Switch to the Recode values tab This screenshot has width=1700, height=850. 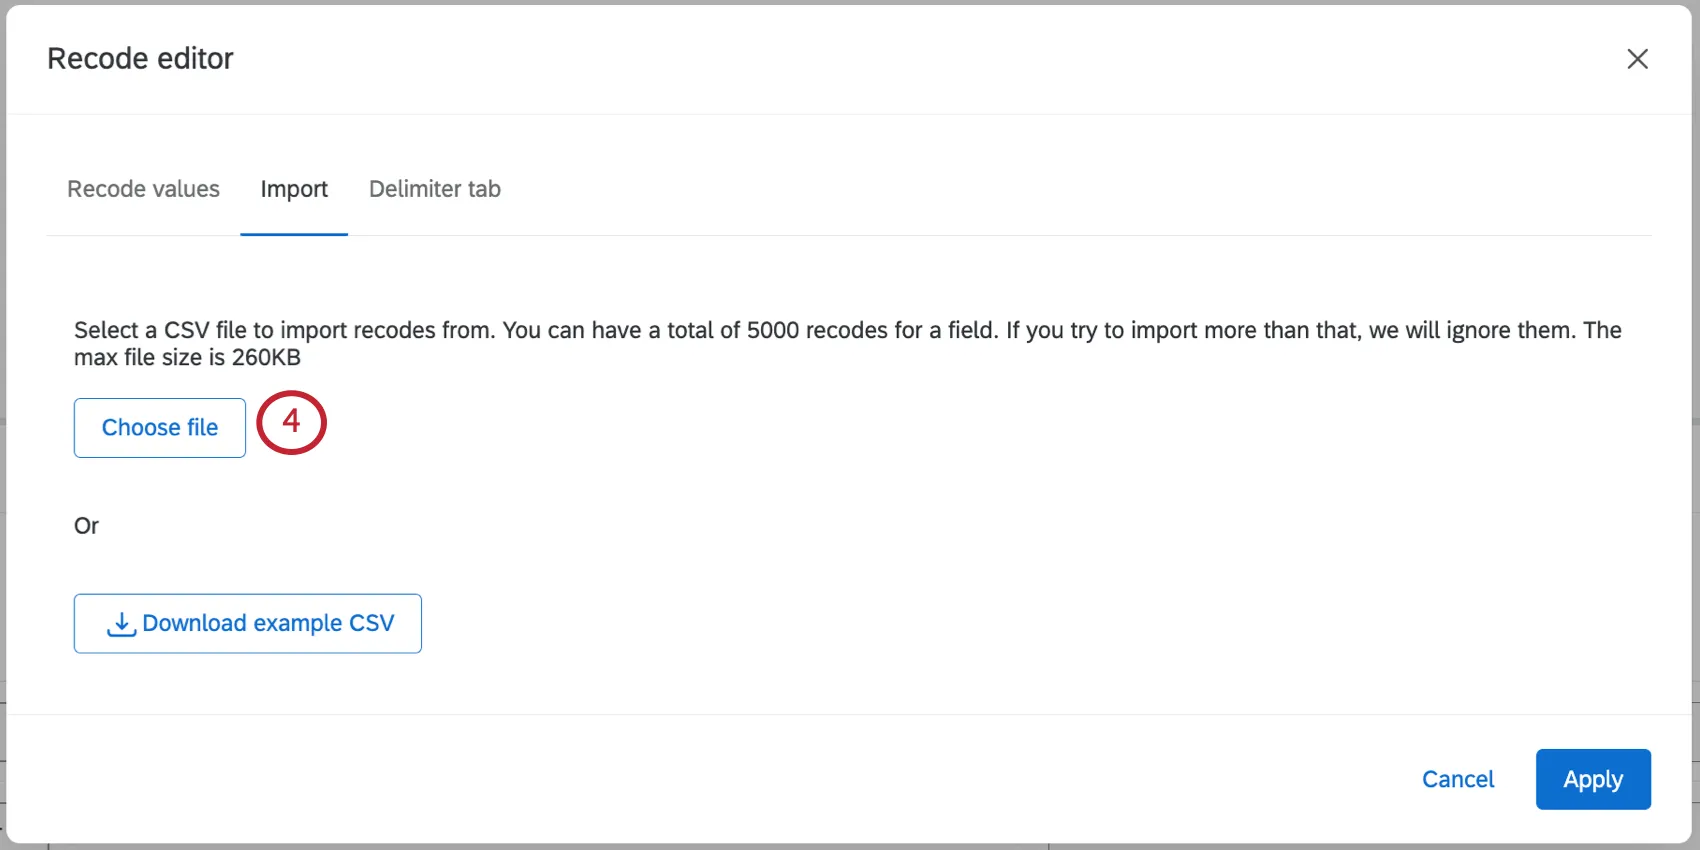(x=143, y=189)
